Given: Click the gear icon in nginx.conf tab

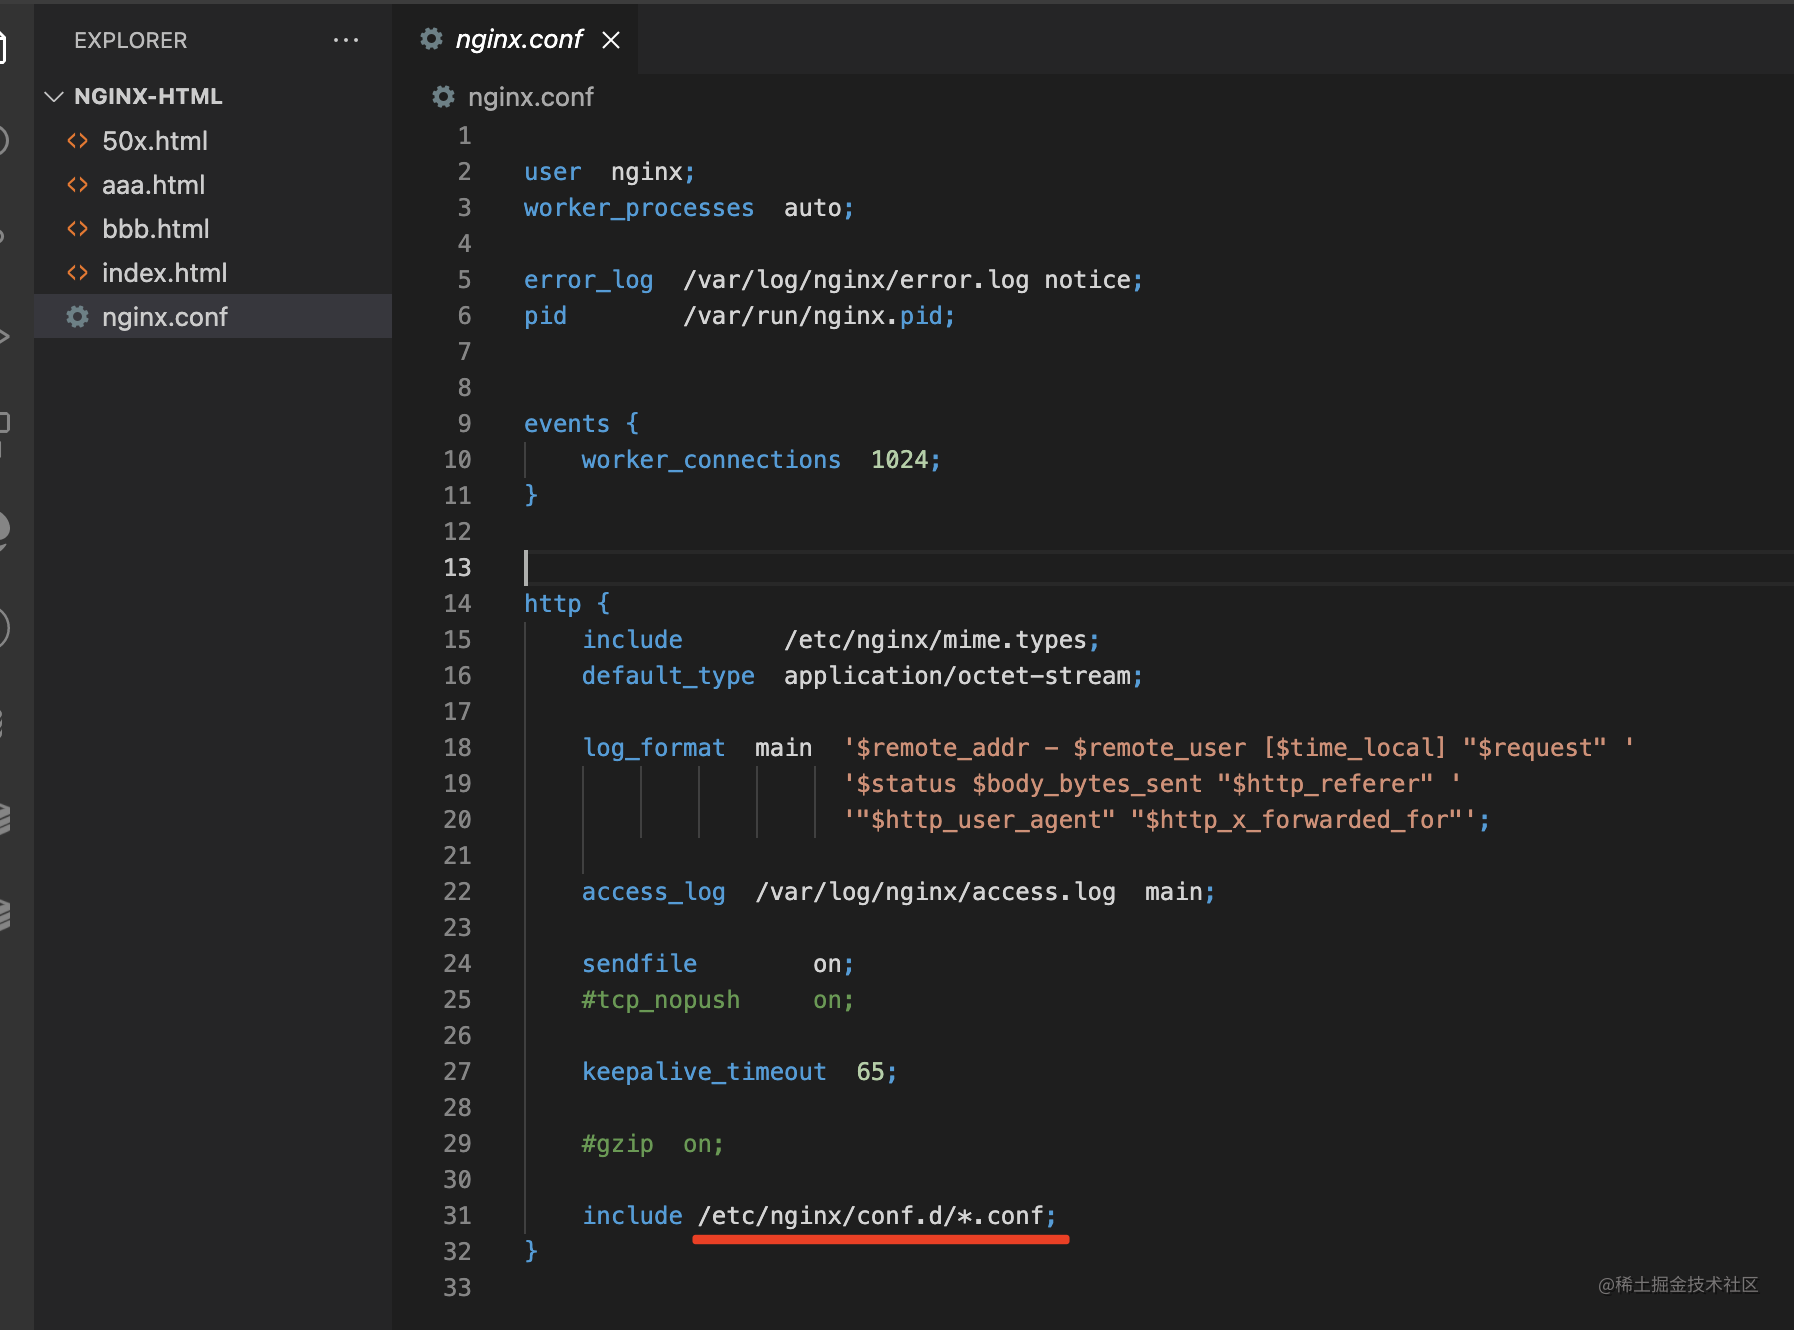Looking at the screenshot, I should tap(431, 39).
